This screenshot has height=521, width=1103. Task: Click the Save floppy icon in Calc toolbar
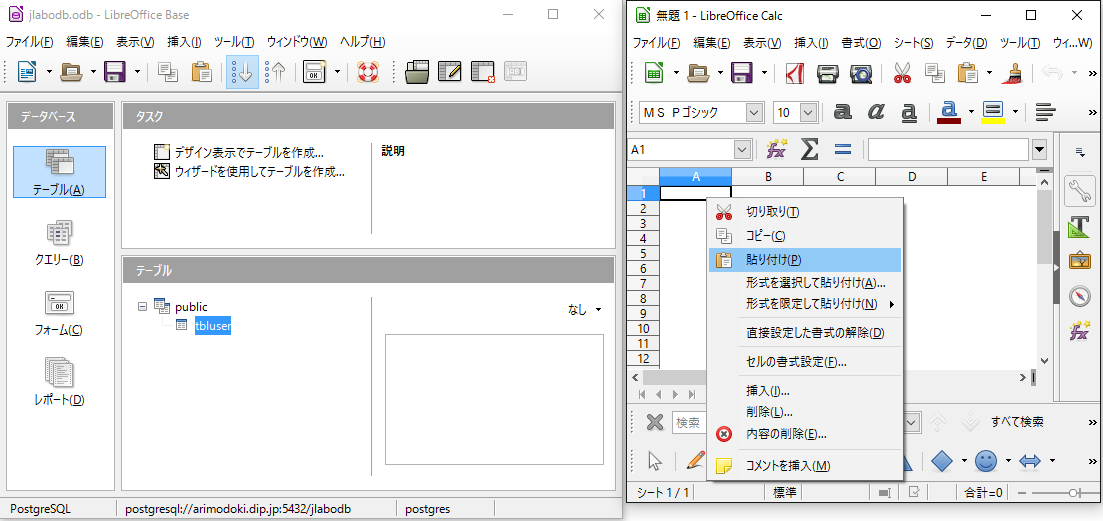coord(741,72)
